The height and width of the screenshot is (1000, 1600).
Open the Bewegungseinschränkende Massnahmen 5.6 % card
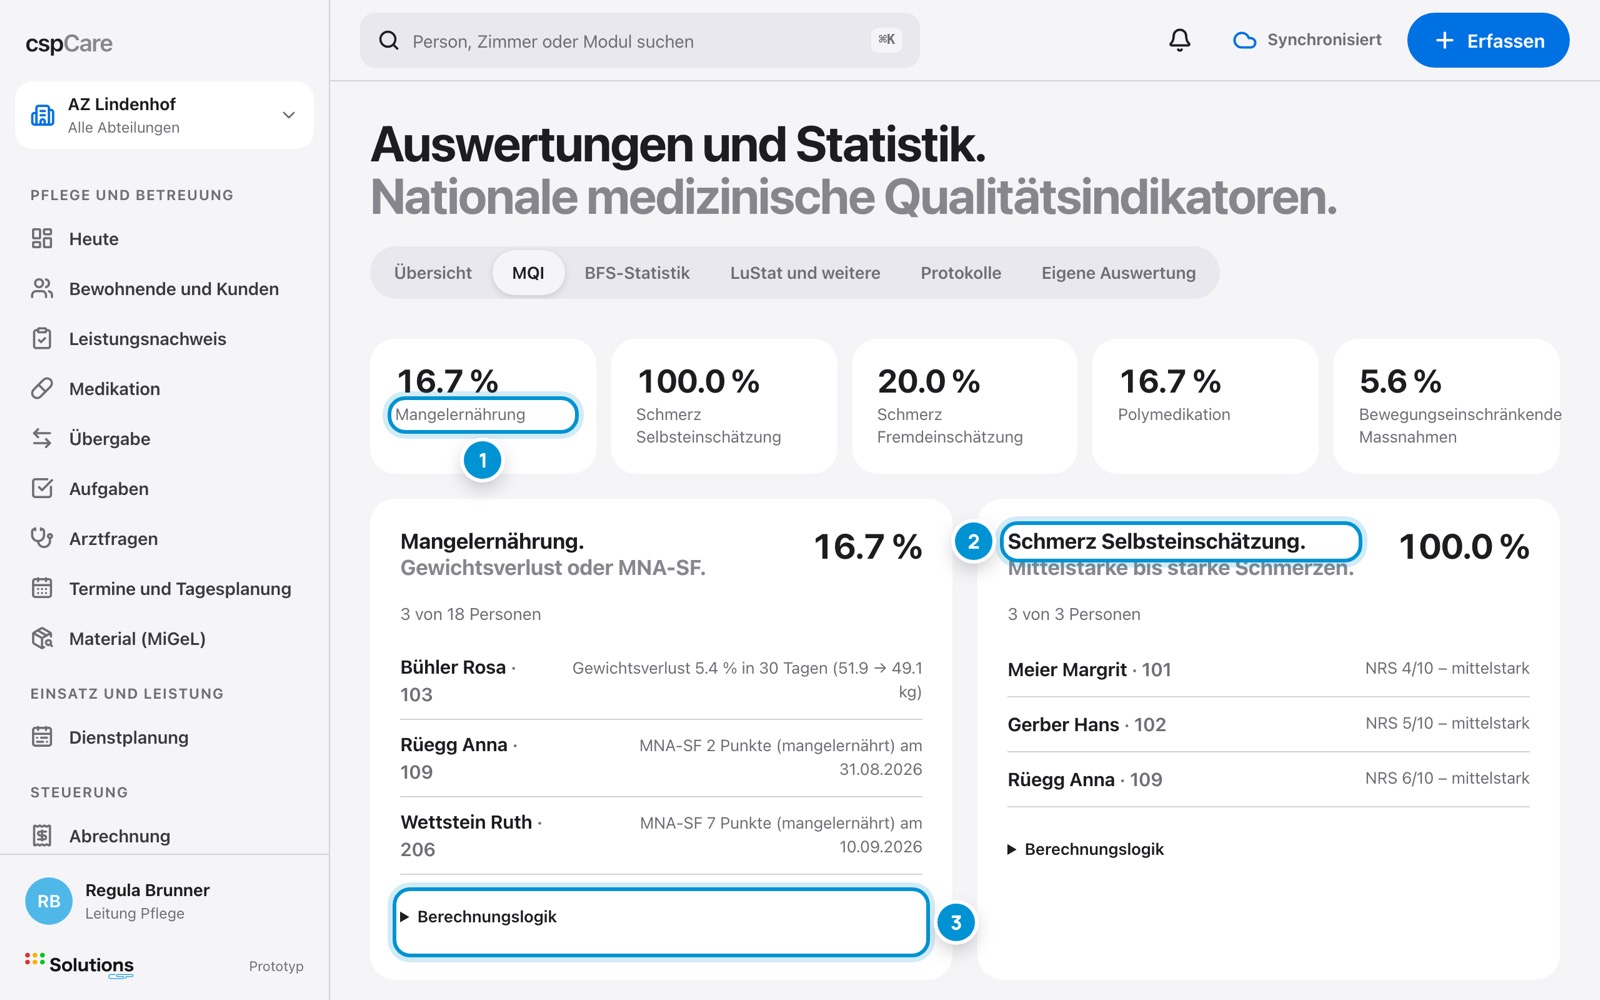point(1446,406)
